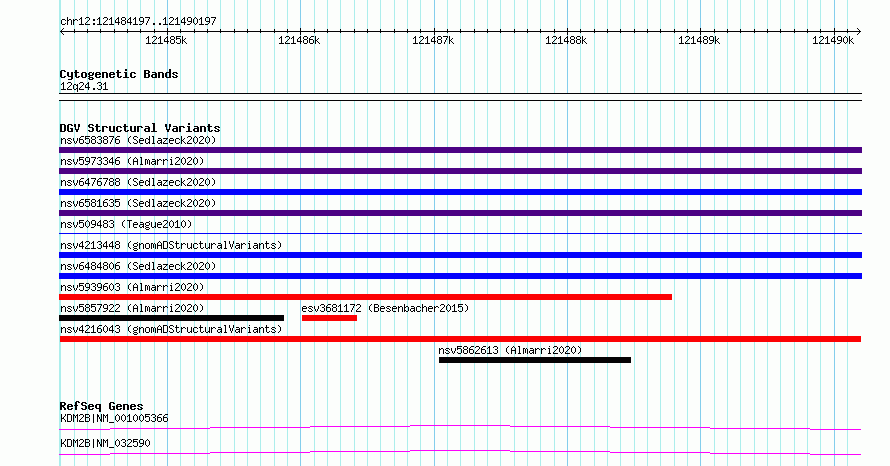Image resolution: width=890 pixels, height=466 pixels.
Task: Click the DGV Structural Variants track title
Action: click(x=140, y=128)
